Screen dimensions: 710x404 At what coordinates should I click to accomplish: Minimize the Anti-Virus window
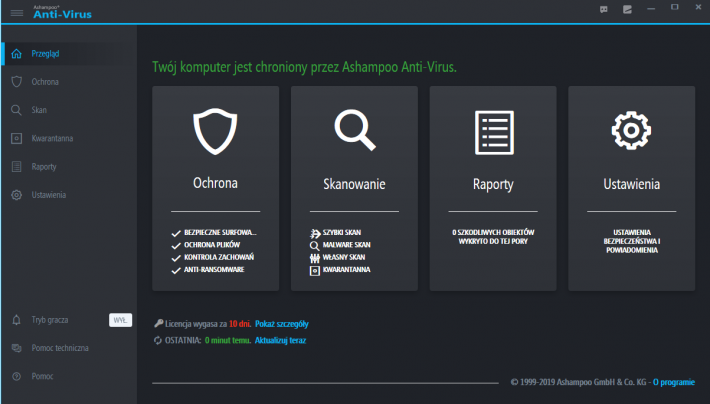pos(651,9)
